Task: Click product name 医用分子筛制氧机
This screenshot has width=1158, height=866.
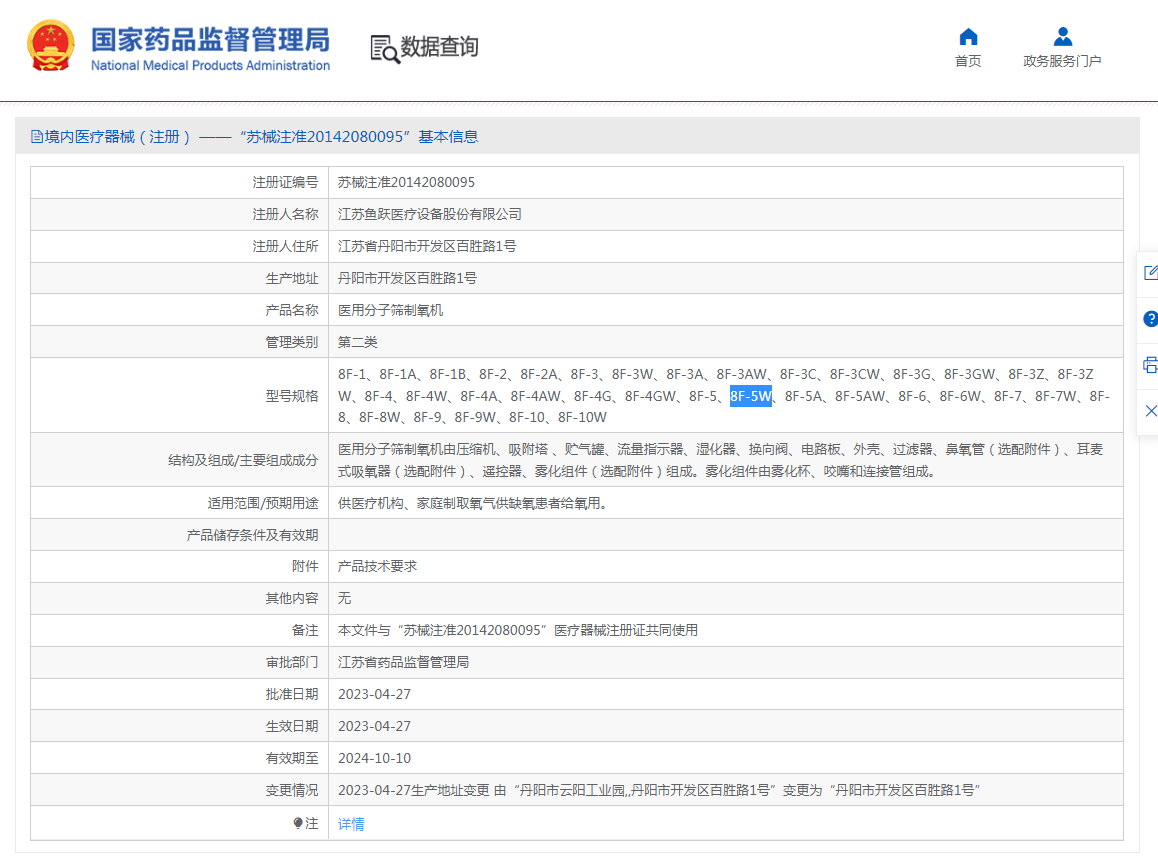Action: (x=390, y=310)
